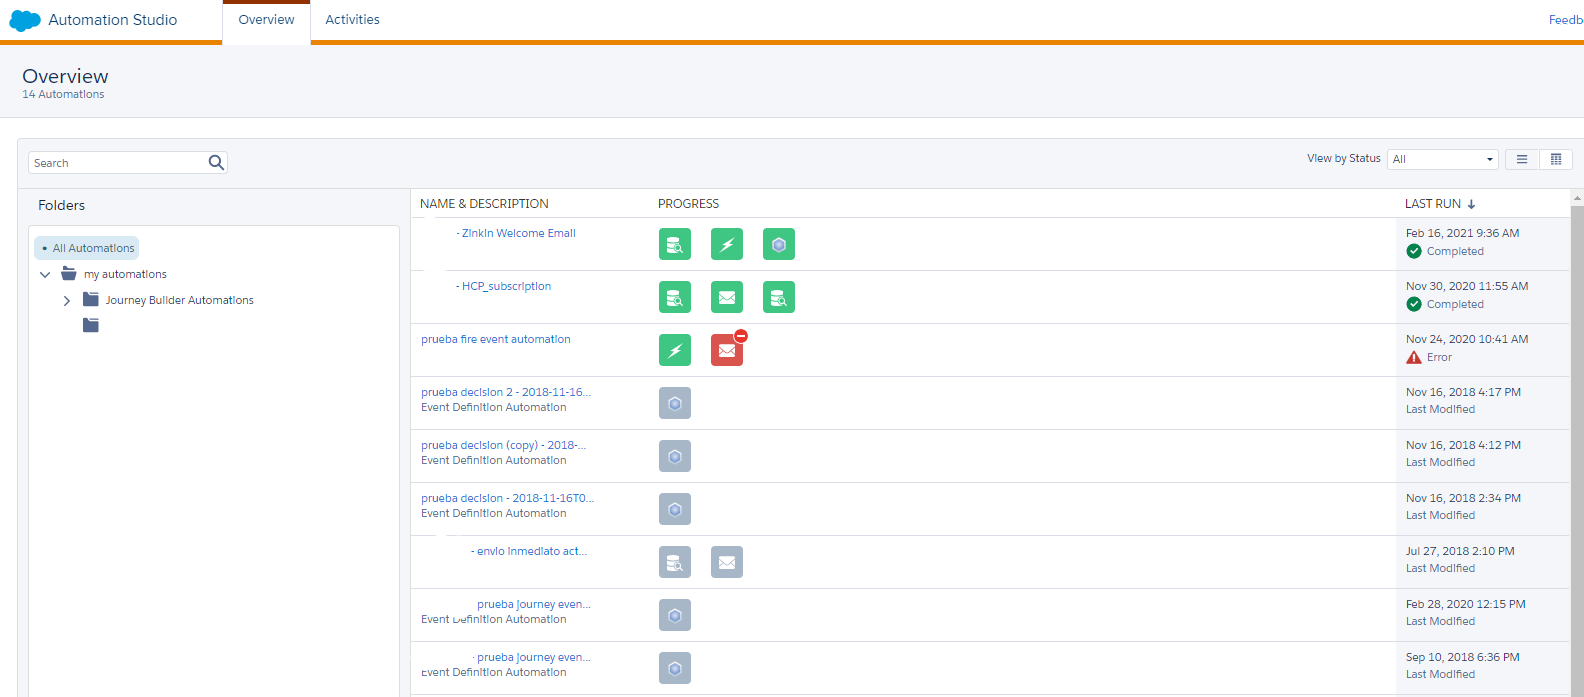Open the View by Status dropdown
The width and height of the screenshot is (1584, 697).
pos(1442,159)
